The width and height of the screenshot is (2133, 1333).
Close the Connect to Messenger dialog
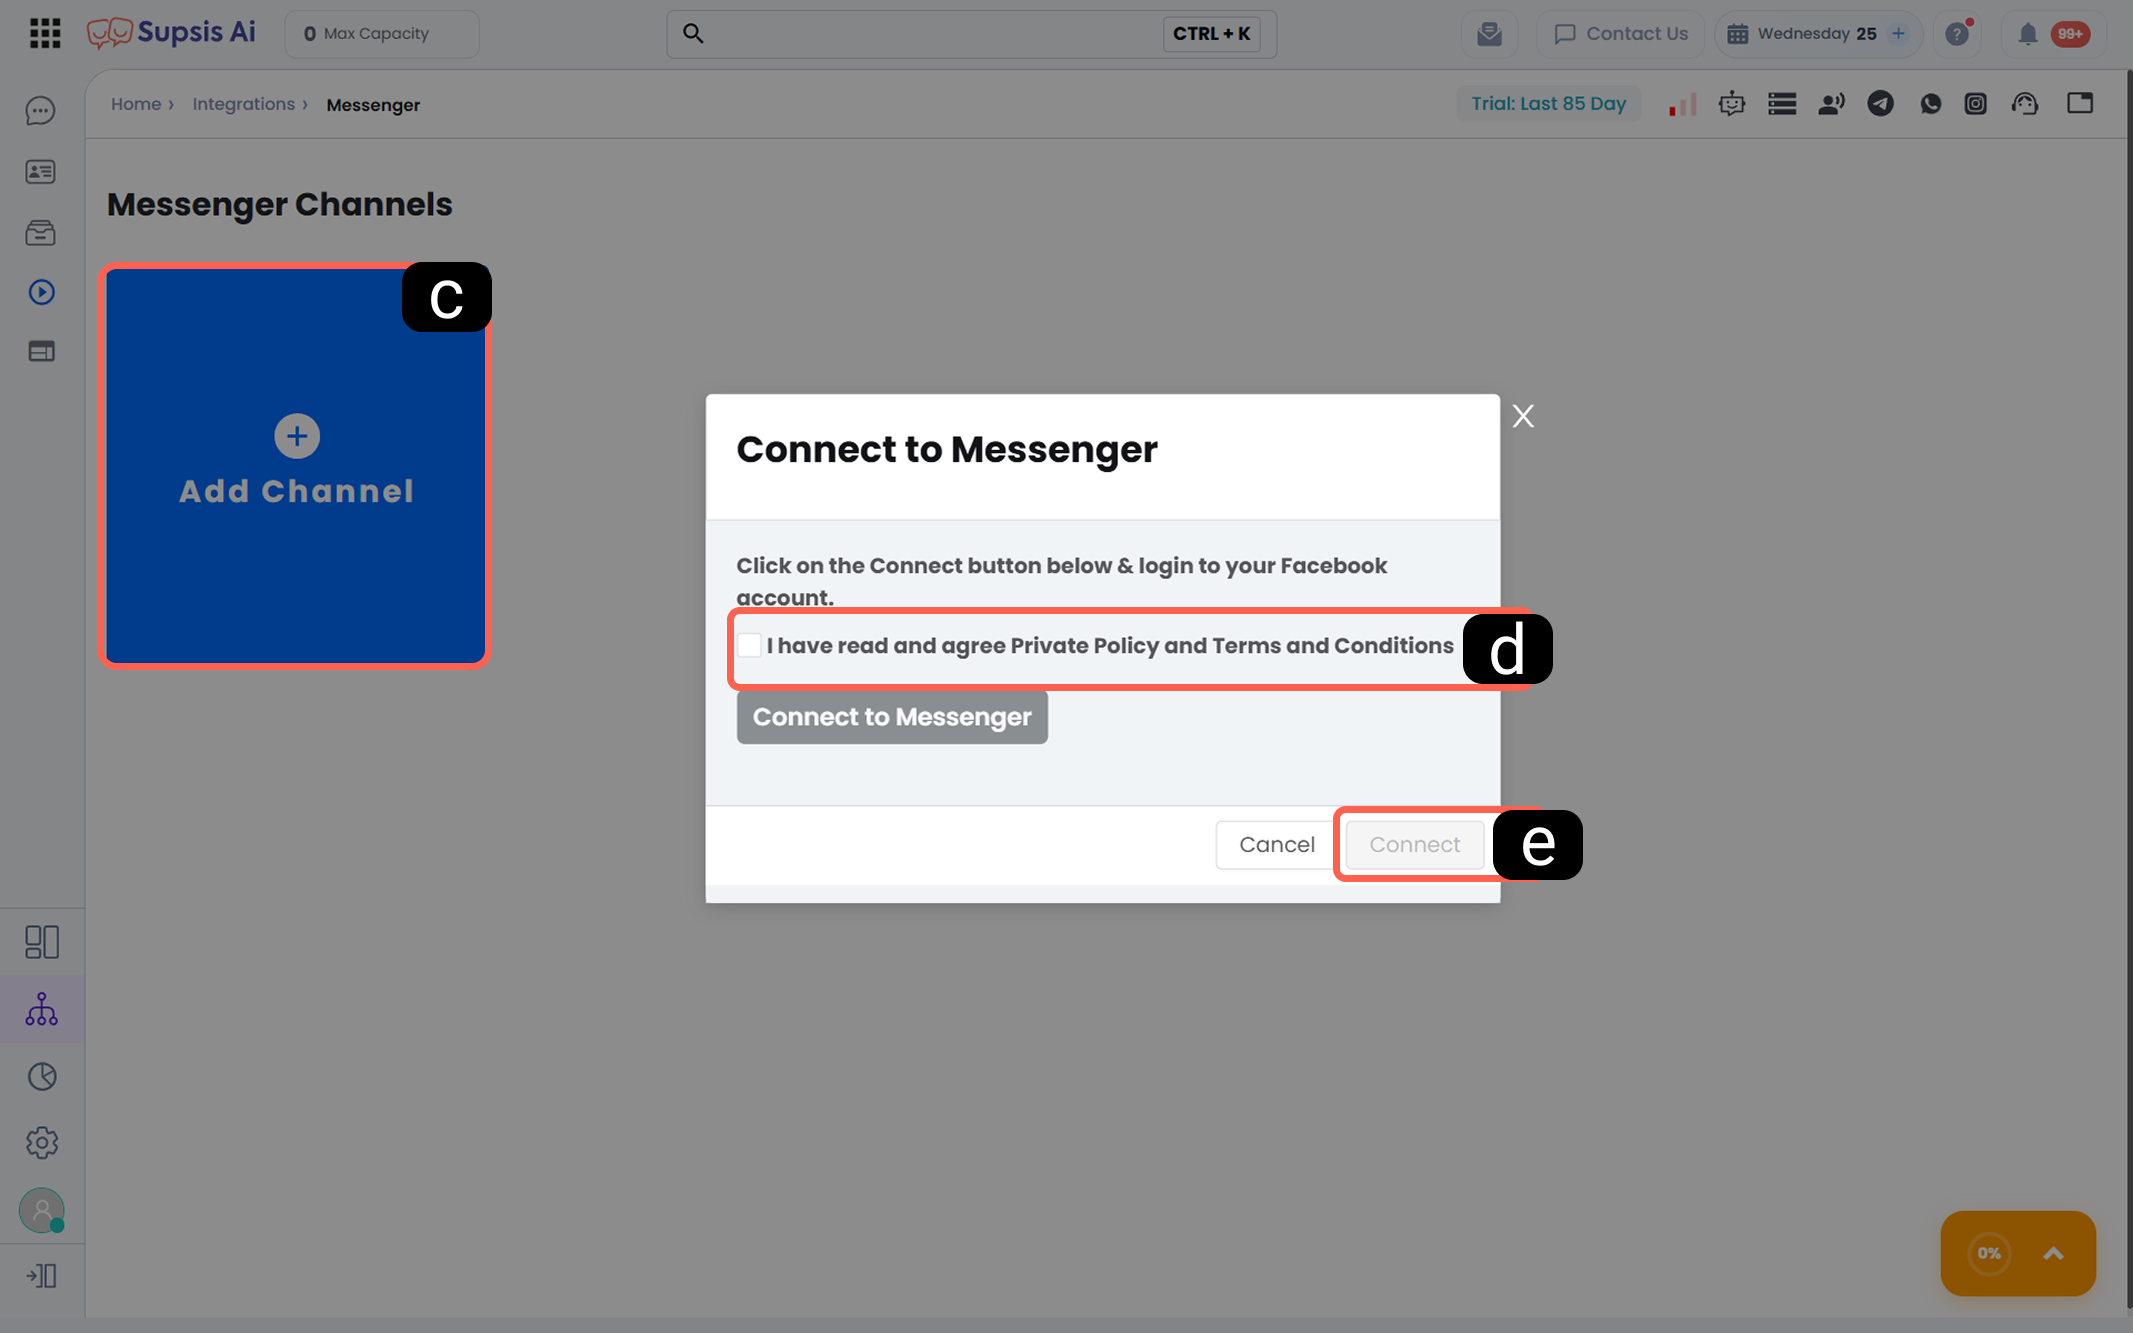1523,416
